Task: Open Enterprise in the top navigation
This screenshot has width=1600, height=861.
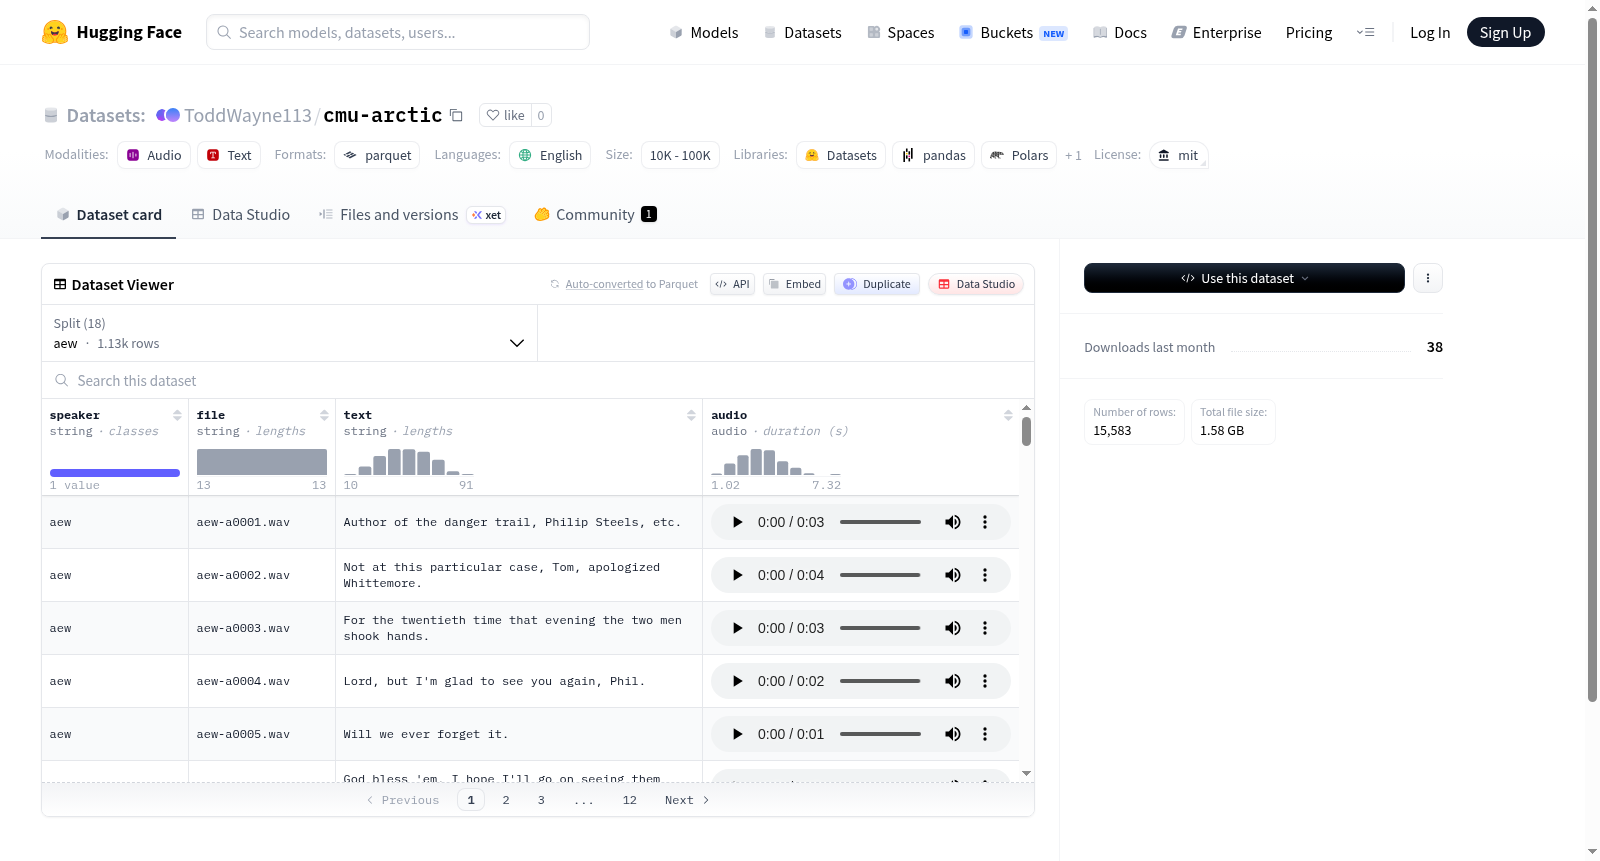Action: [1216, 32]
